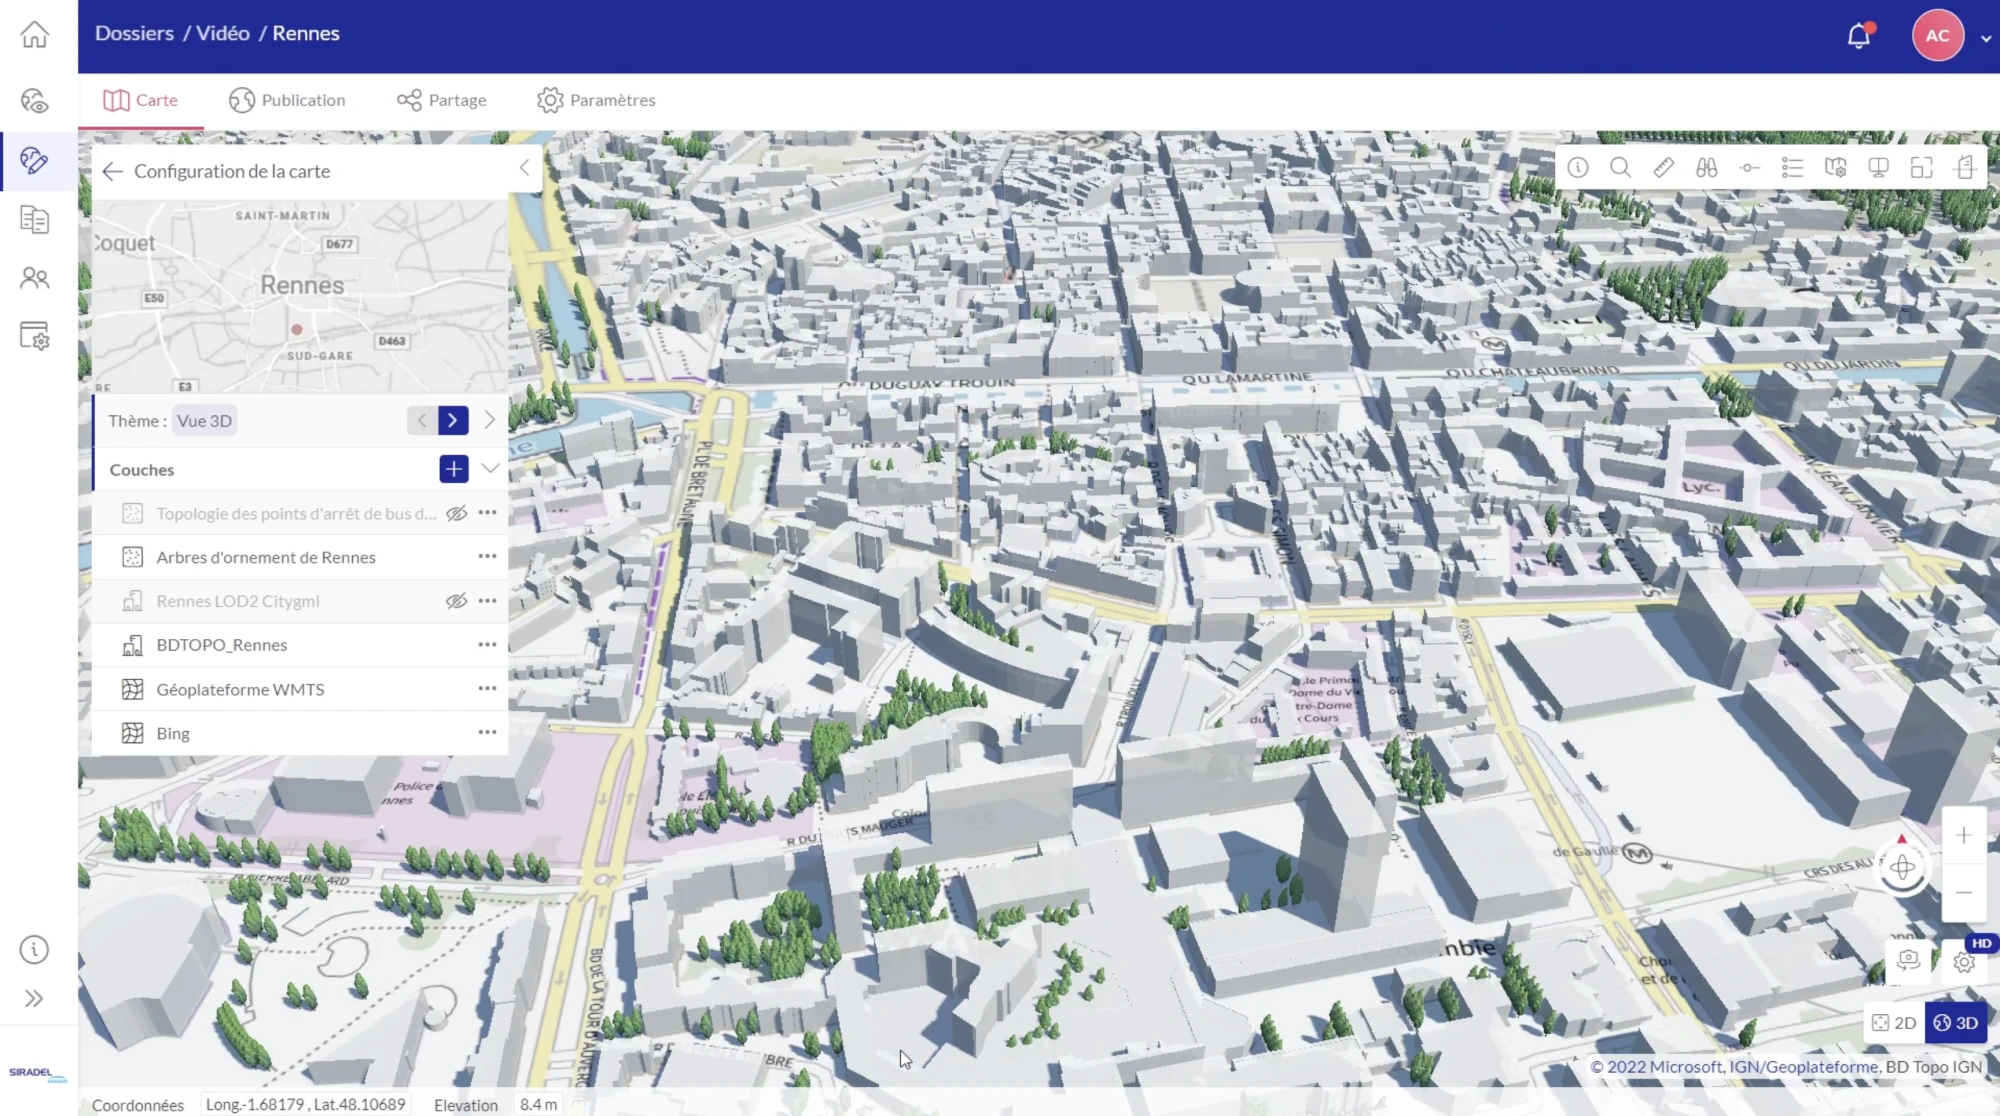Go to next theme with blue arrow
The height and width of the screenshot is (1116, 2000).
(452, 421)
